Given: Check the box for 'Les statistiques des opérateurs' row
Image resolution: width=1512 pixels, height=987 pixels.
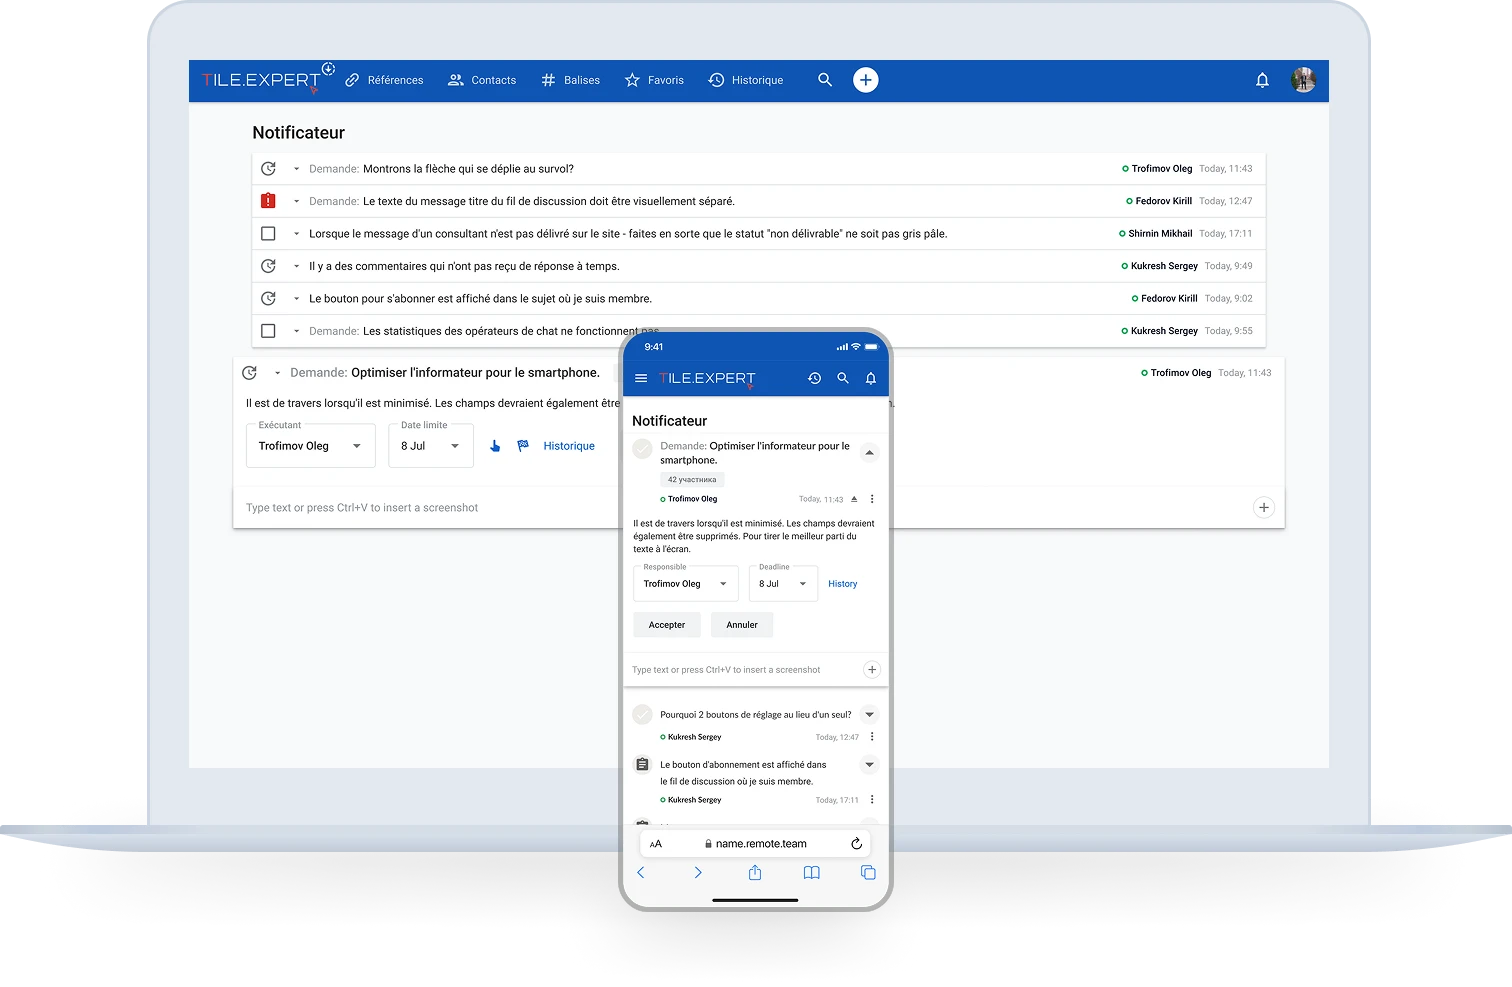Looking at the screenshot, I should (x=268, y=331).
